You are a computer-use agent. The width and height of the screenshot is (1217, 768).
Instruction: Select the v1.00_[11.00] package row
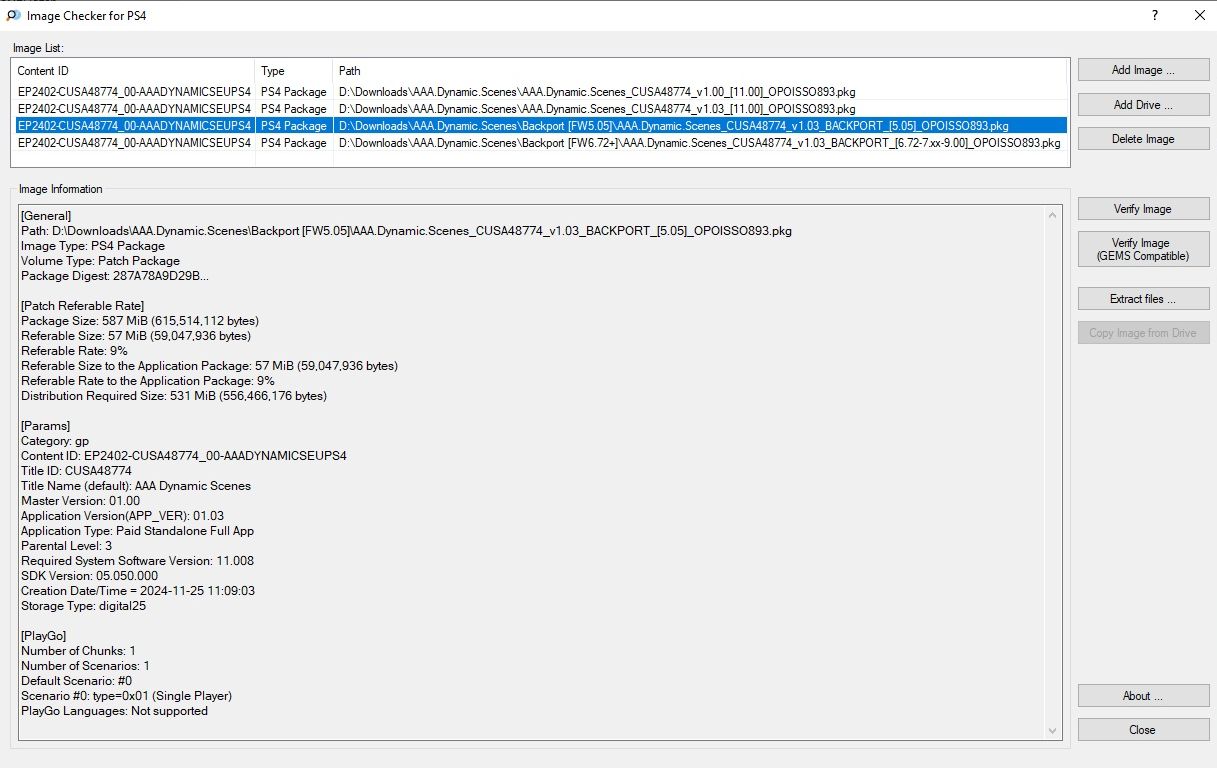pos(540,92)
